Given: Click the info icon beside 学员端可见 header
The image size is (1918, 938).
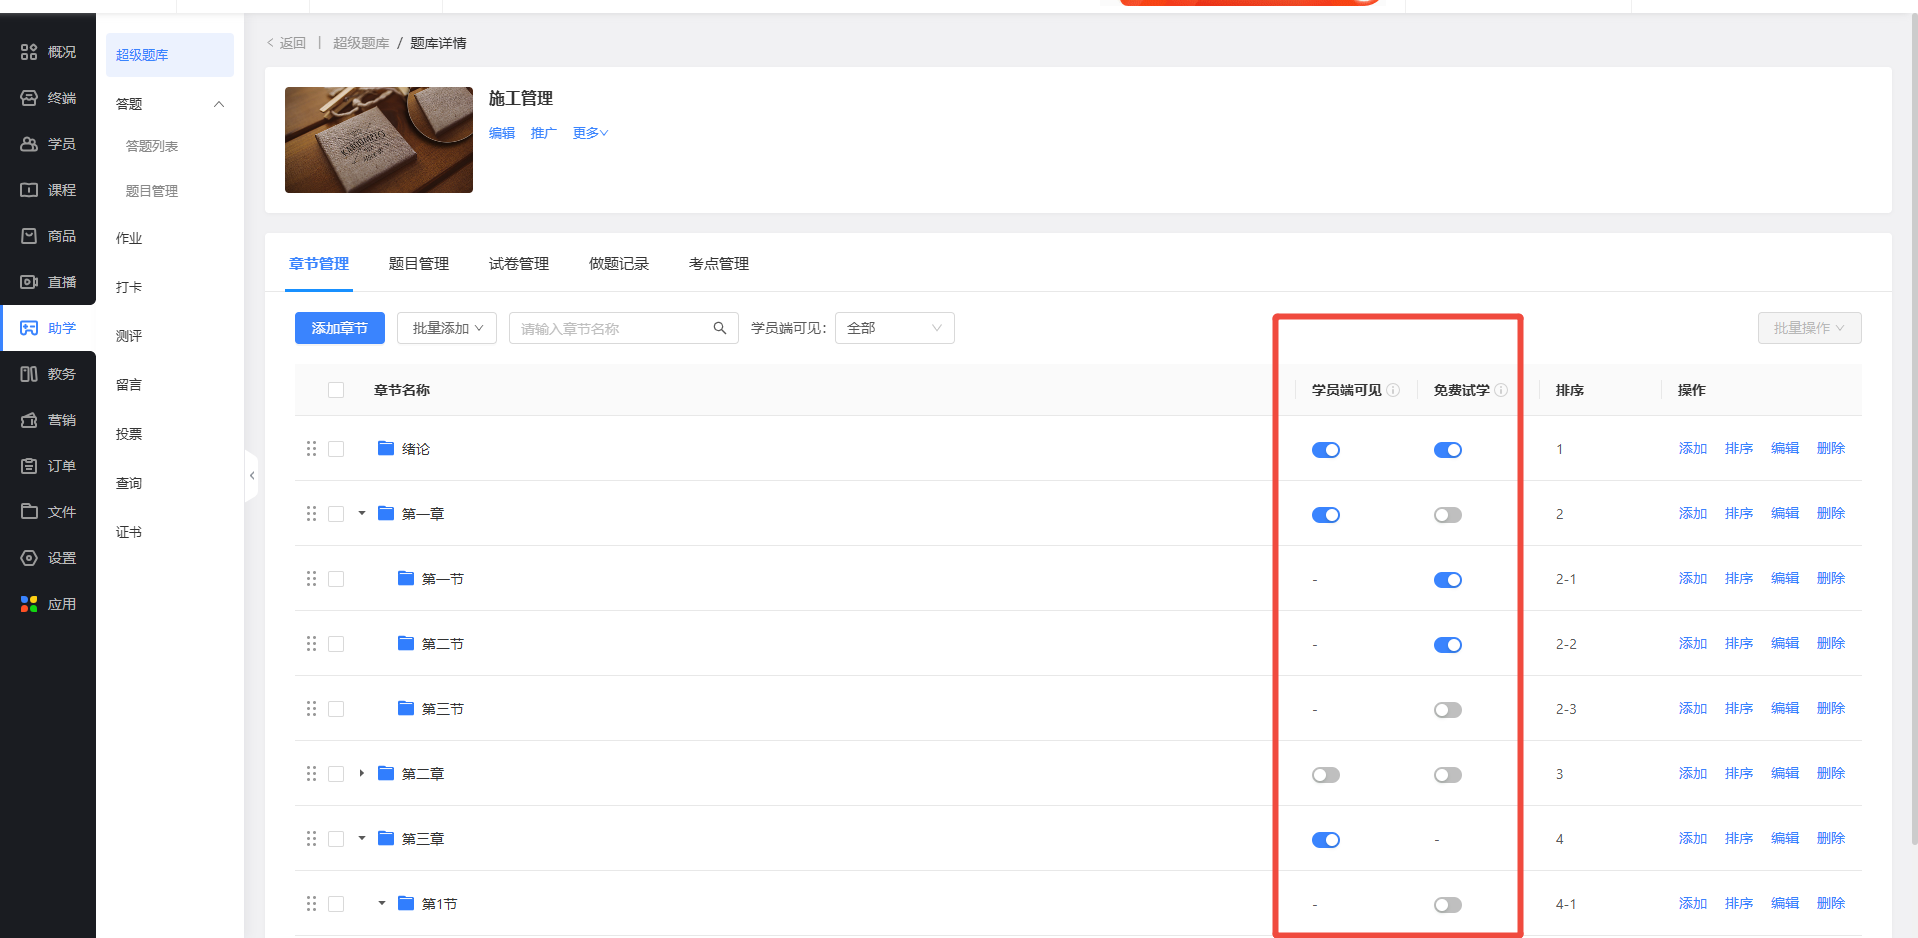Looking at the screenshot, I should click(1393, 390).
